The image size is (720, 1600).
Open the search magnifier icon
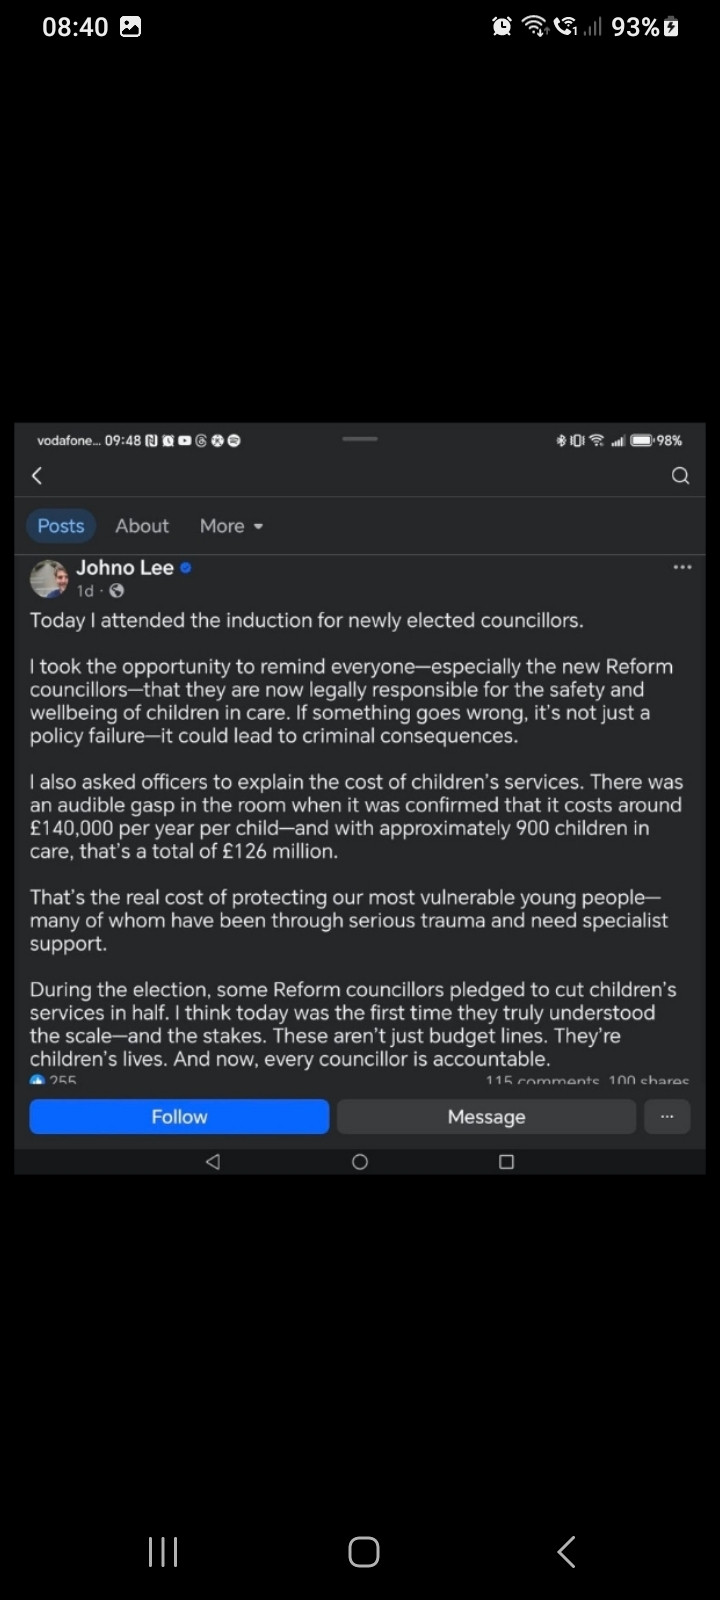680,476
